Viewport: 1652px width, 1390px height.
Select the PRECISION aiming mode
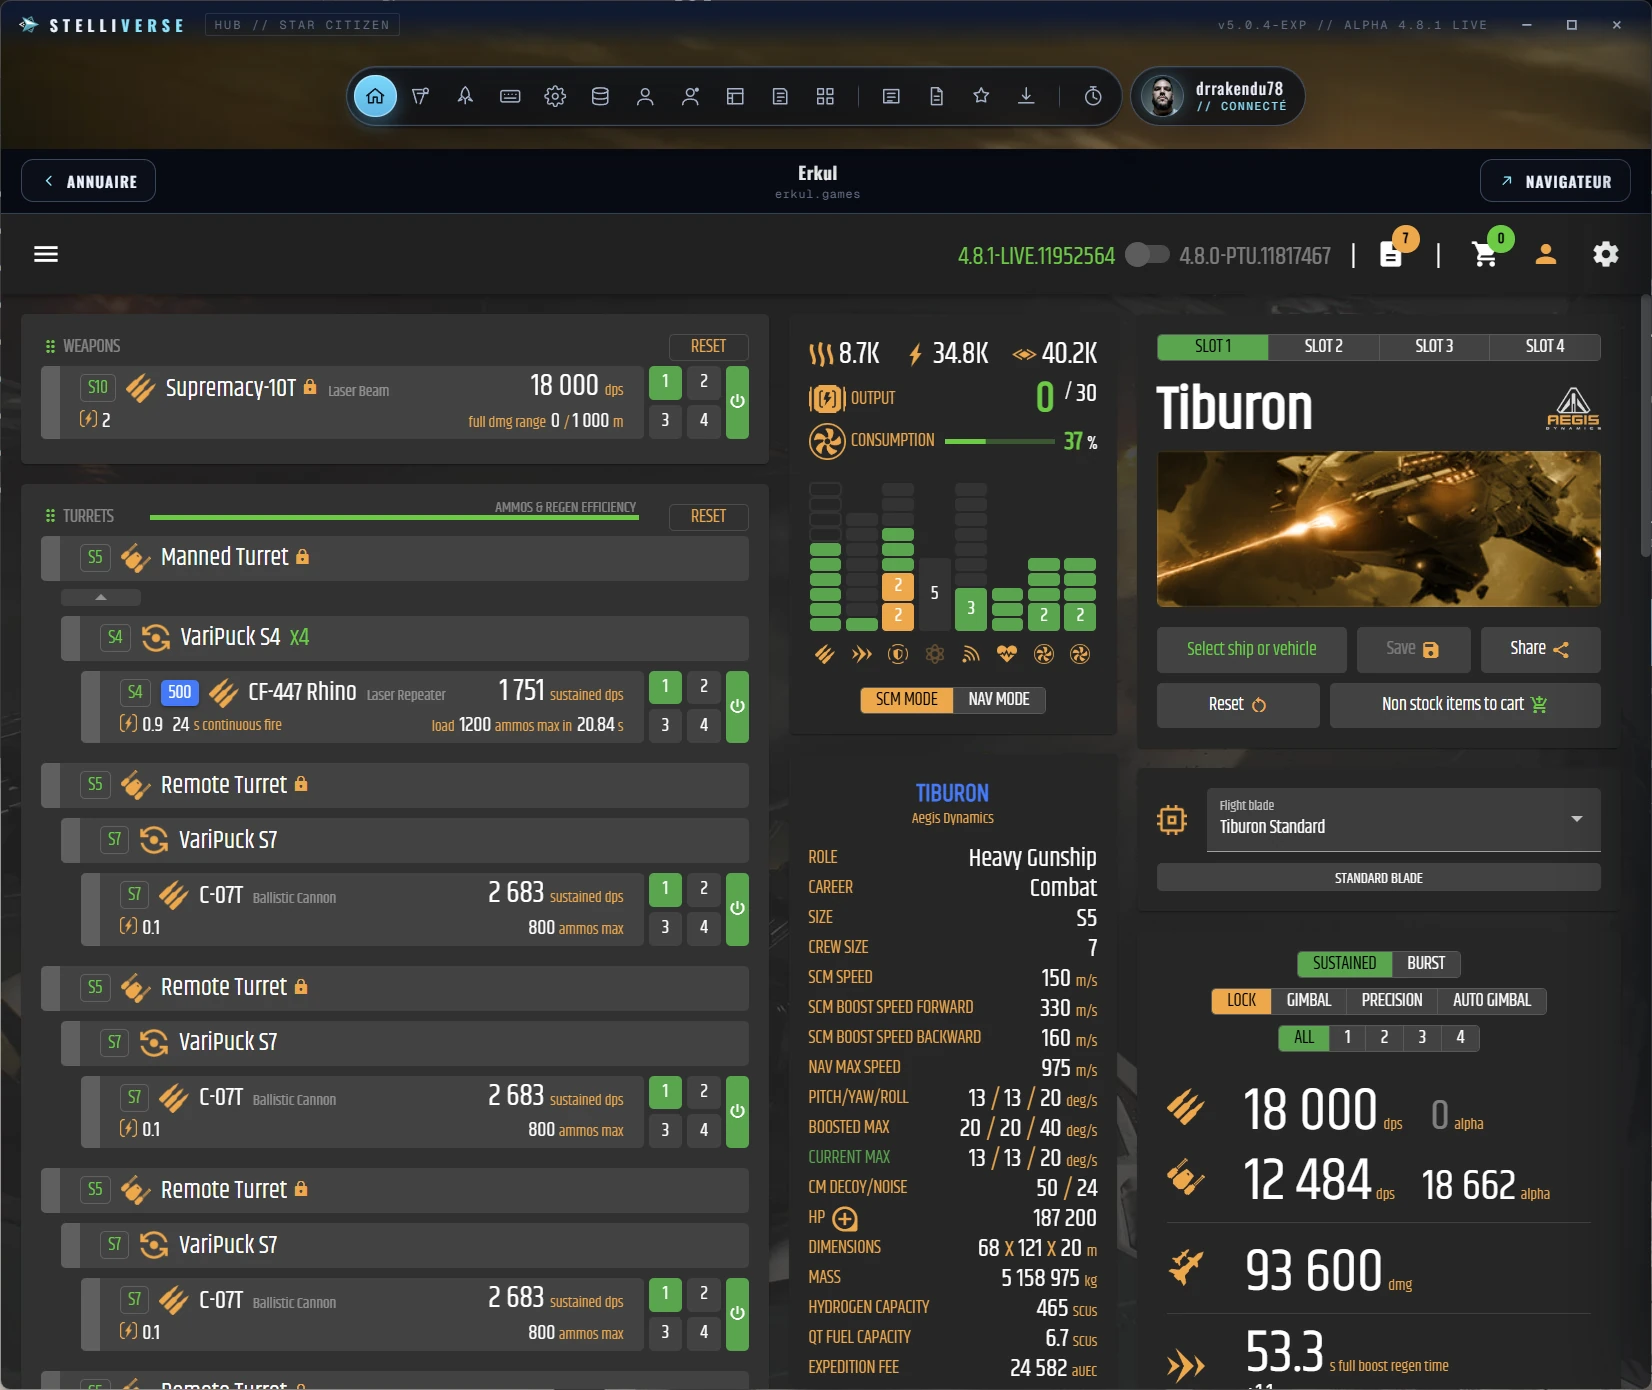[x=1392, y=1000]
